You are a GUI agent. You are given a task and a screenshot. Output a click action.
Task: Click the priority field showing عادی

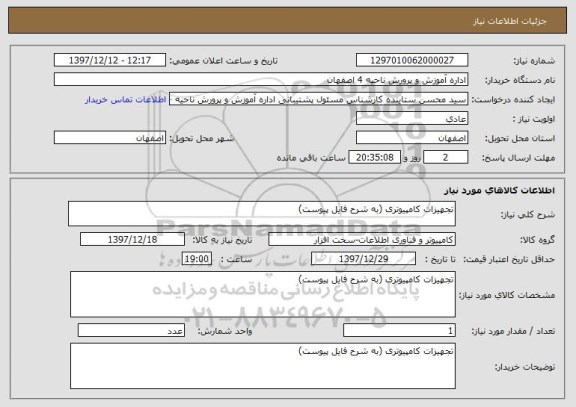[412, 119]
